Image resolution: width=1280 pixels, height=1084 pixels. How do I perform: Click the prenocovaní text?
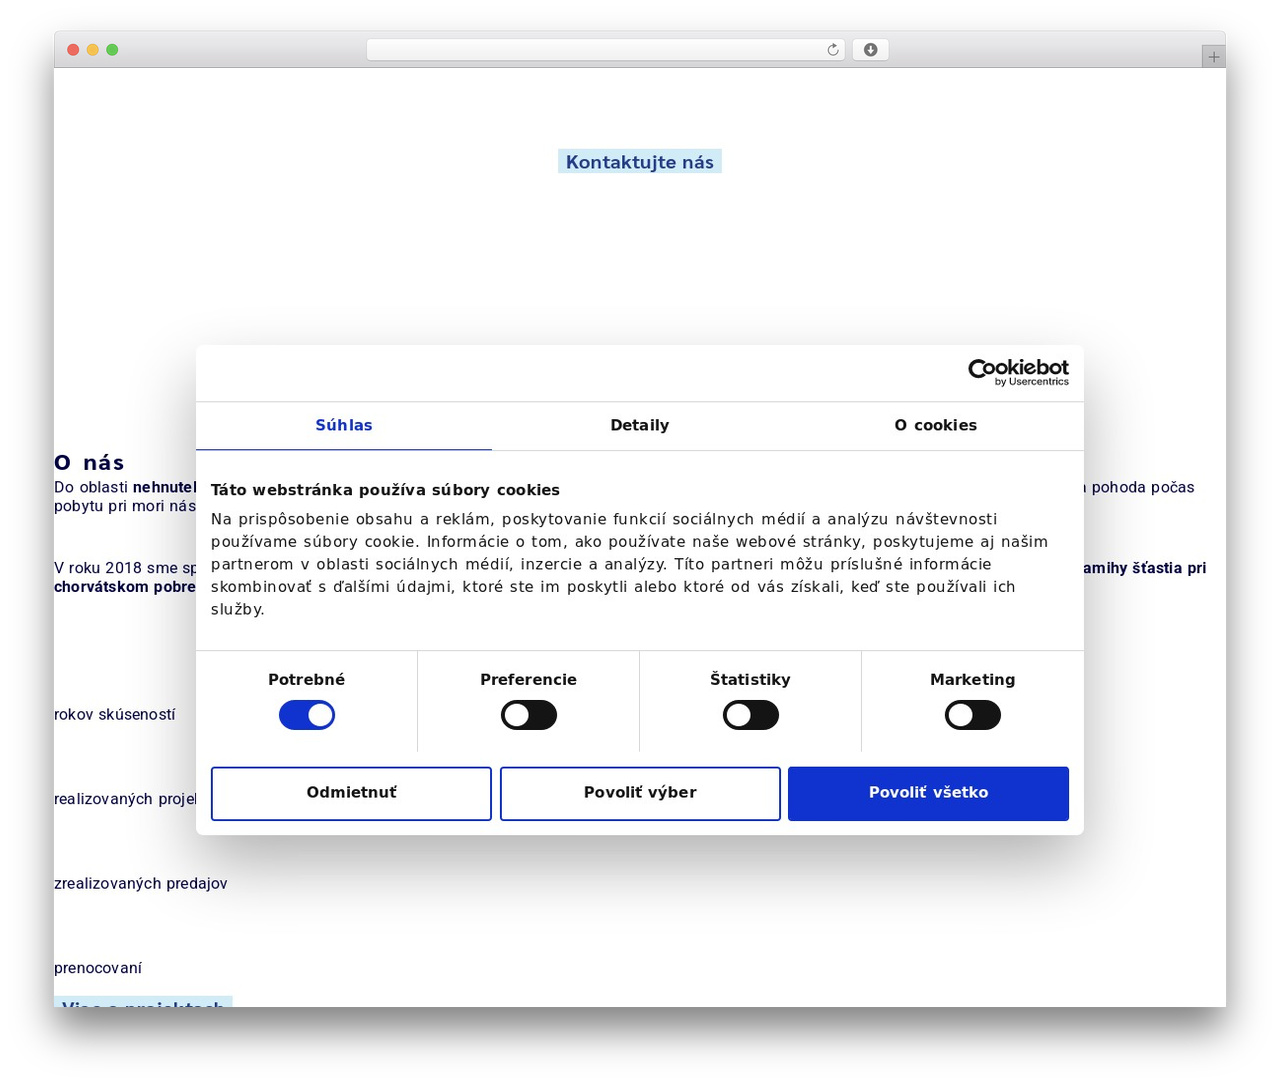point(98,968)
